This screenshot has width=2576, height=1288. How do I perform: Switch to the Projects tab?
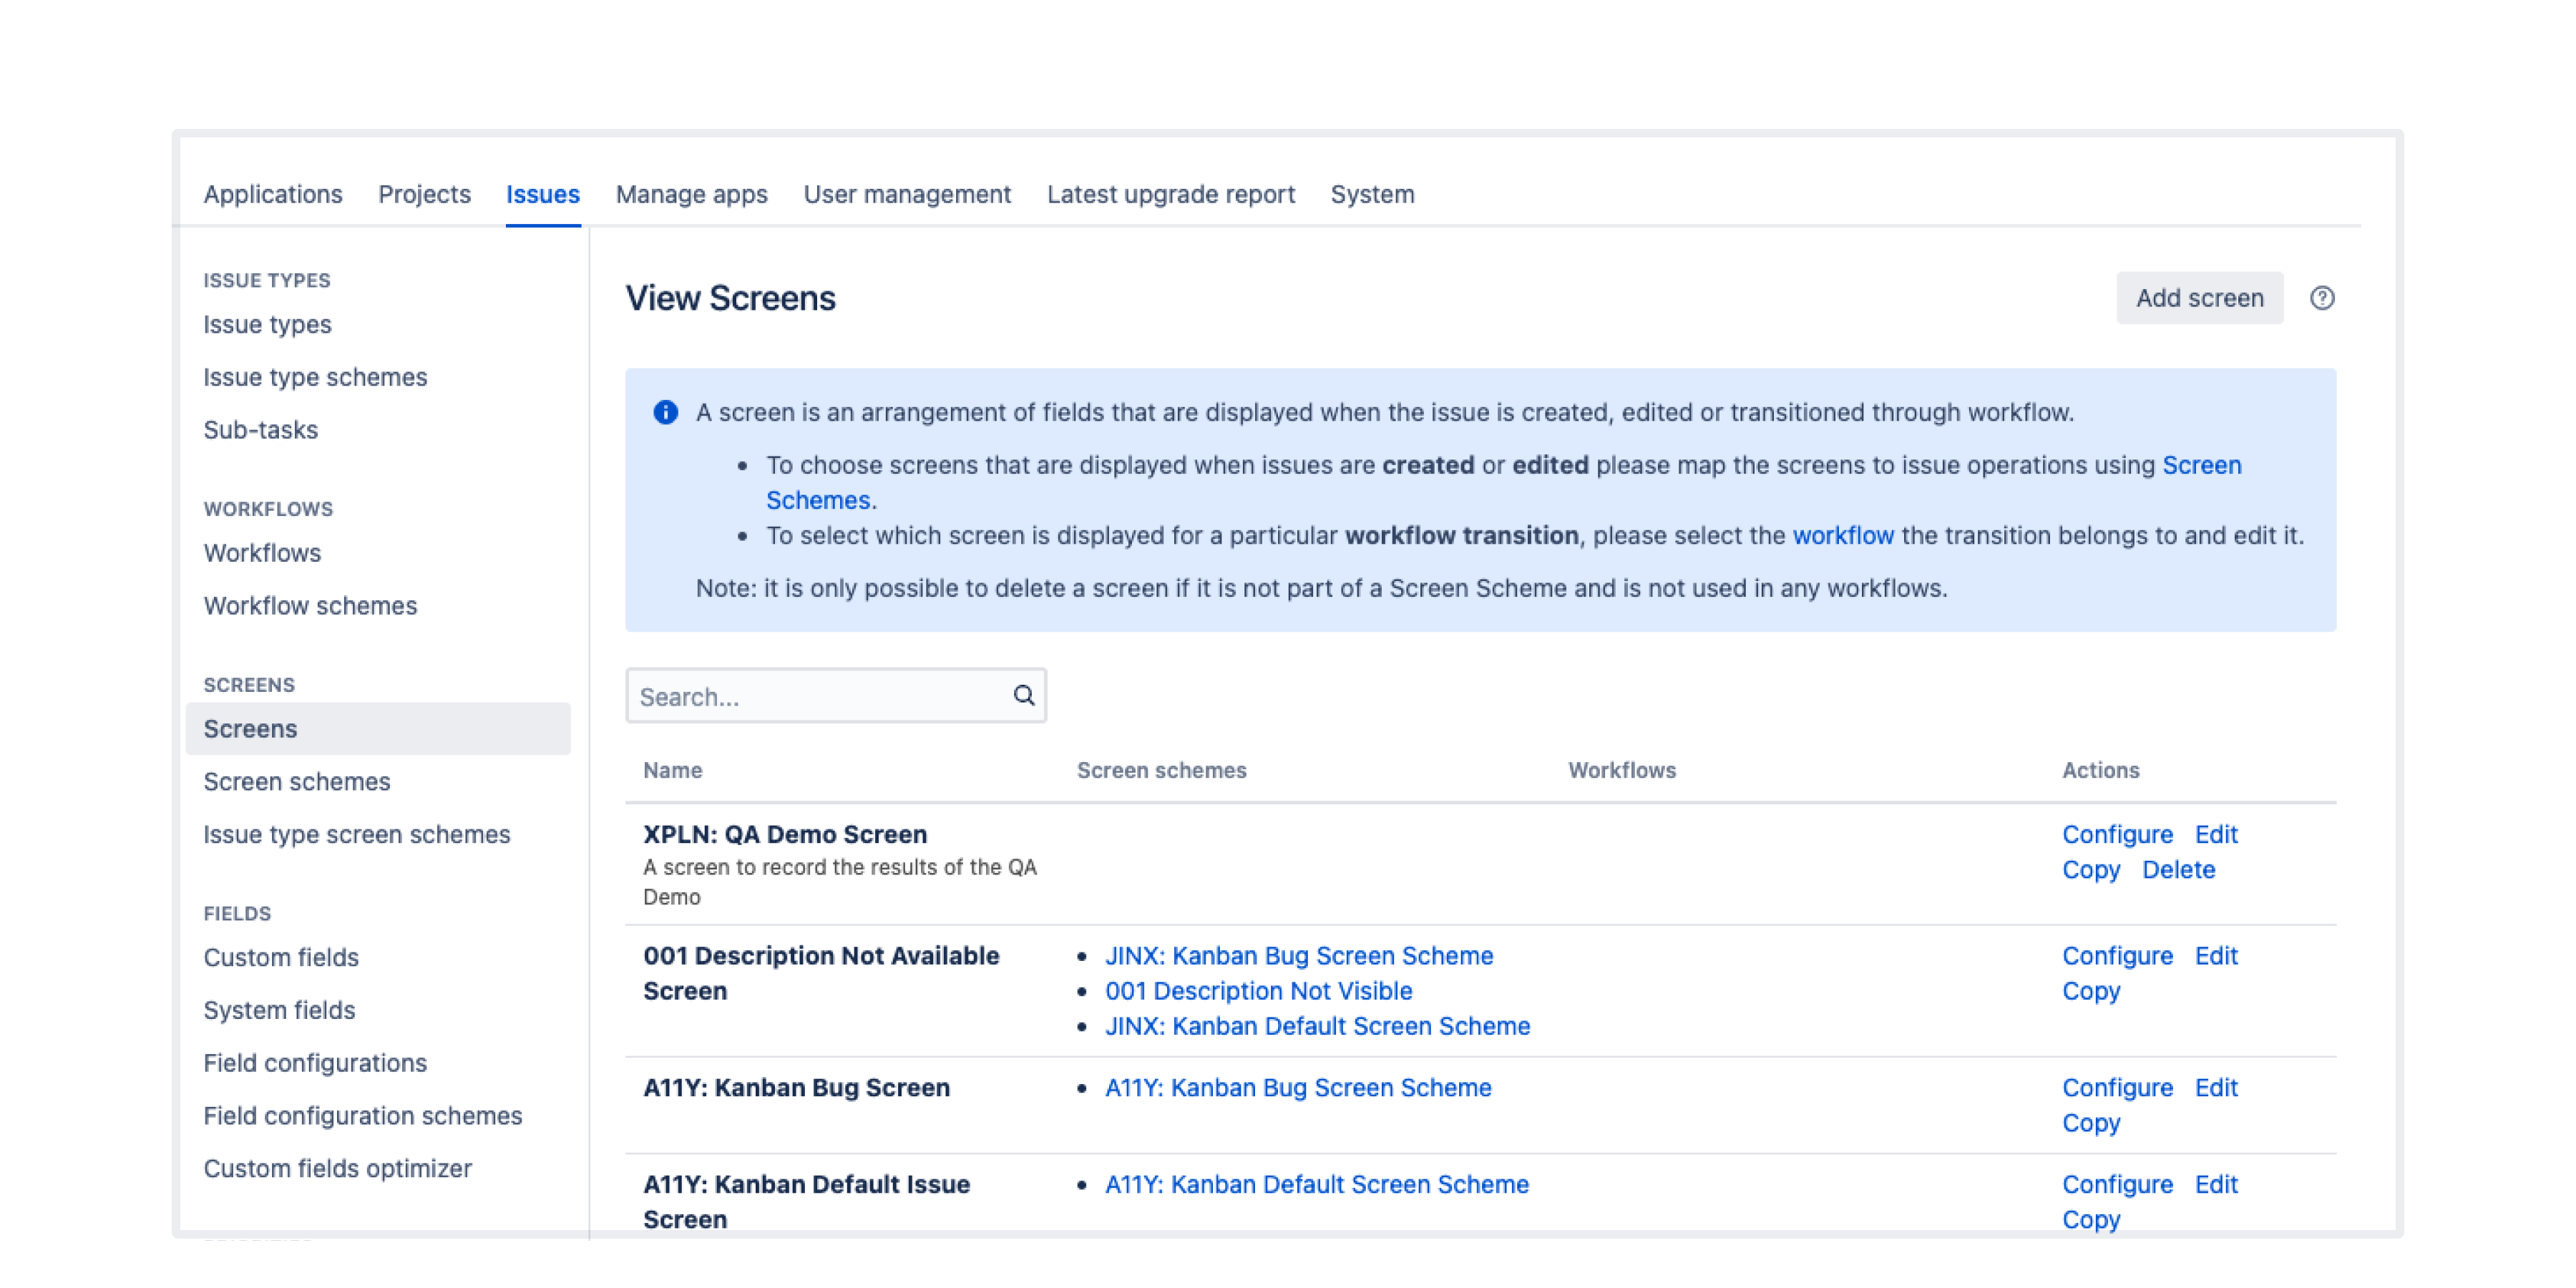(x=424, y=194)
